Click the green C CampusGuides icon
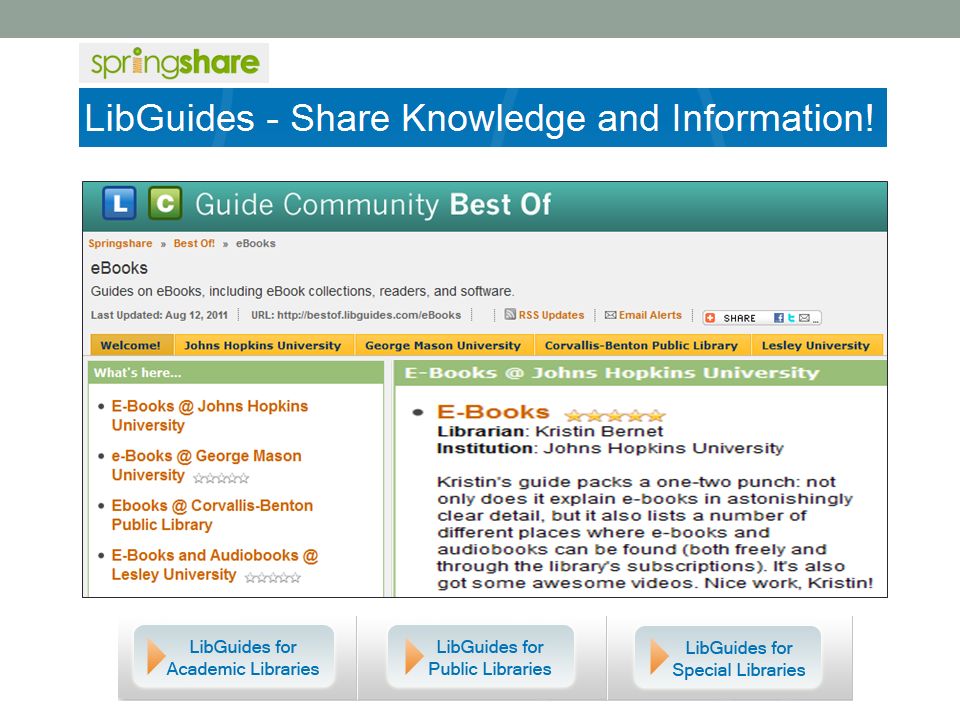960x720 pixels. coord(165,203)
